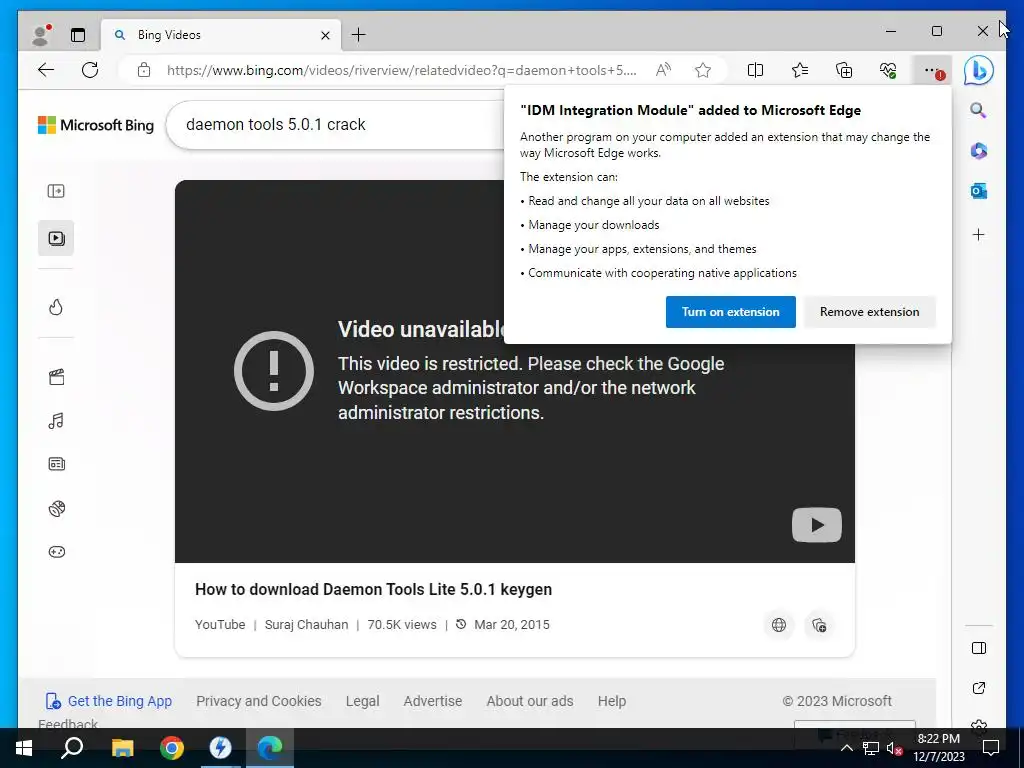The image size is (1024, 768).
Task: Expand Bing videos left menu
Action: (x=56, y=191)
